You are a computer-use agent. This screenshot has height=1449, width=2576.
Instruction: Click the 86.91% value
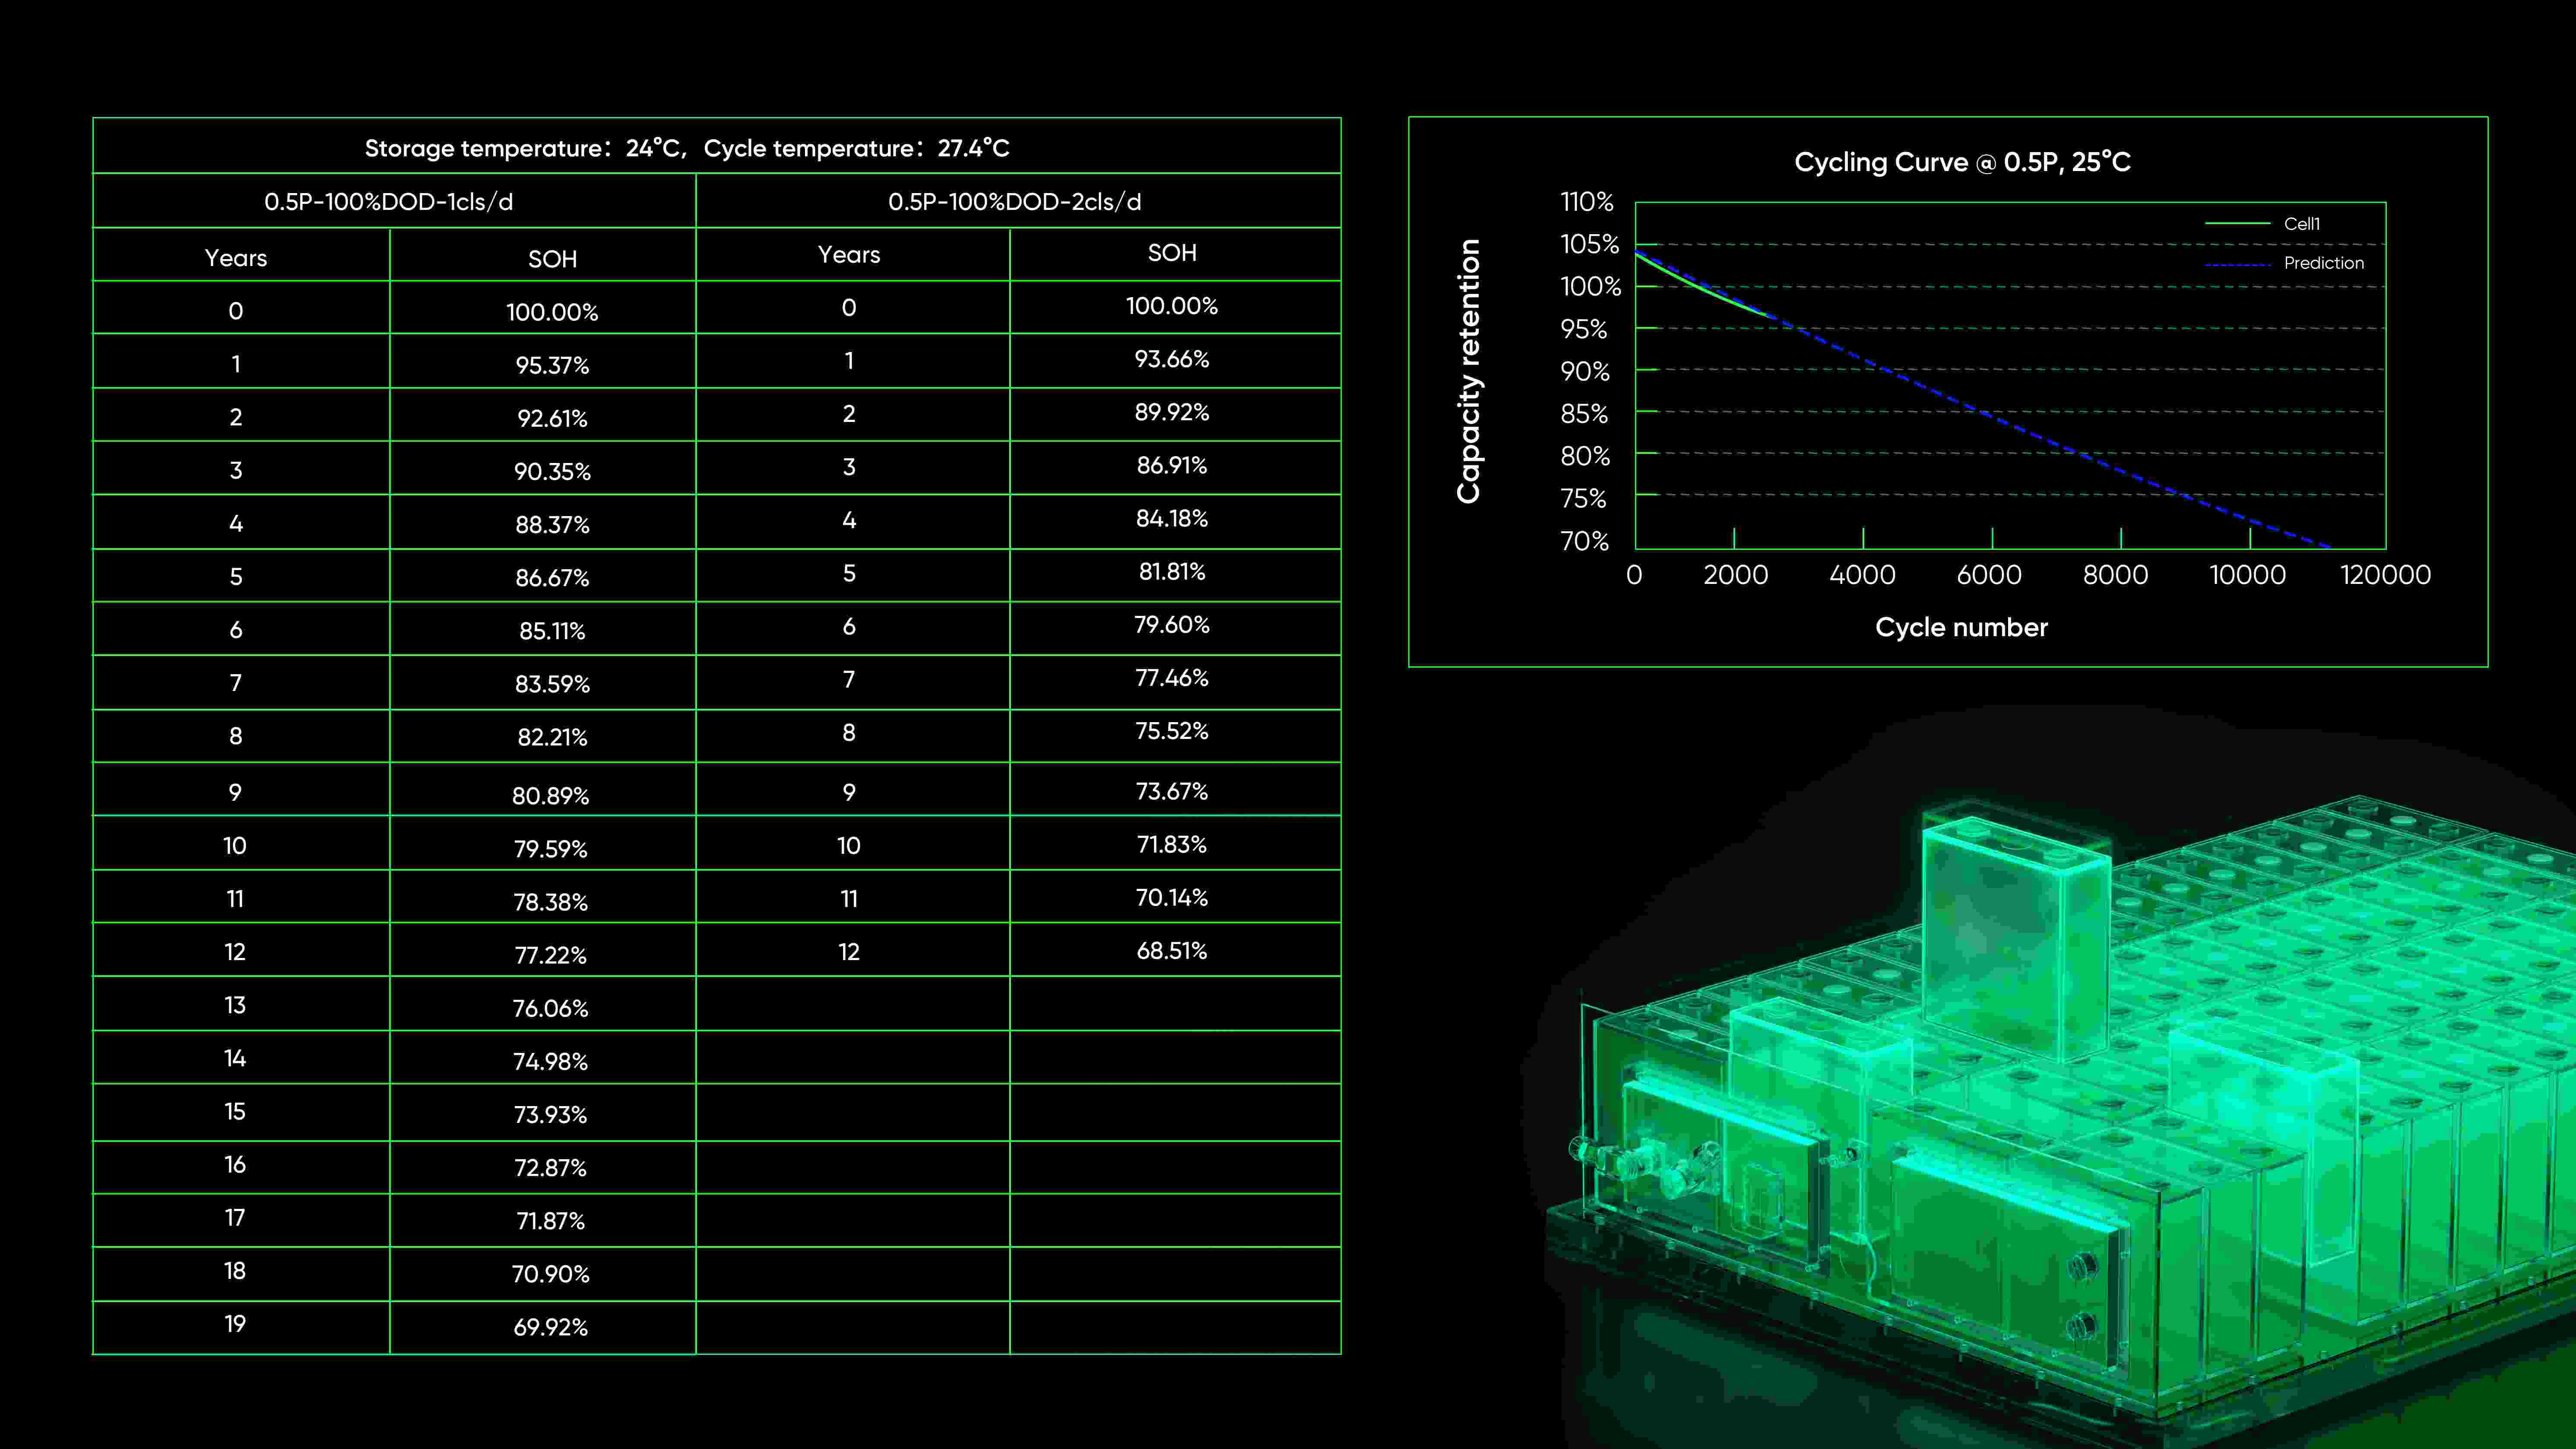1172,465
